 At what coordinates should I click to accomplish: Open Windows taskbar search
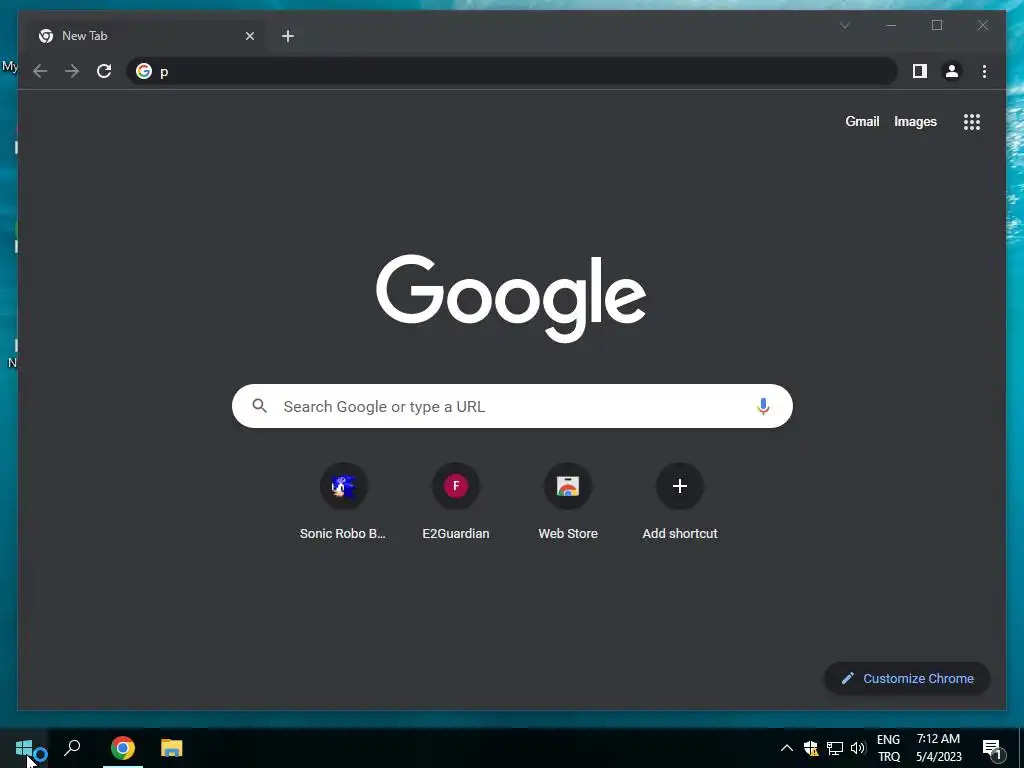coord(72,747)
